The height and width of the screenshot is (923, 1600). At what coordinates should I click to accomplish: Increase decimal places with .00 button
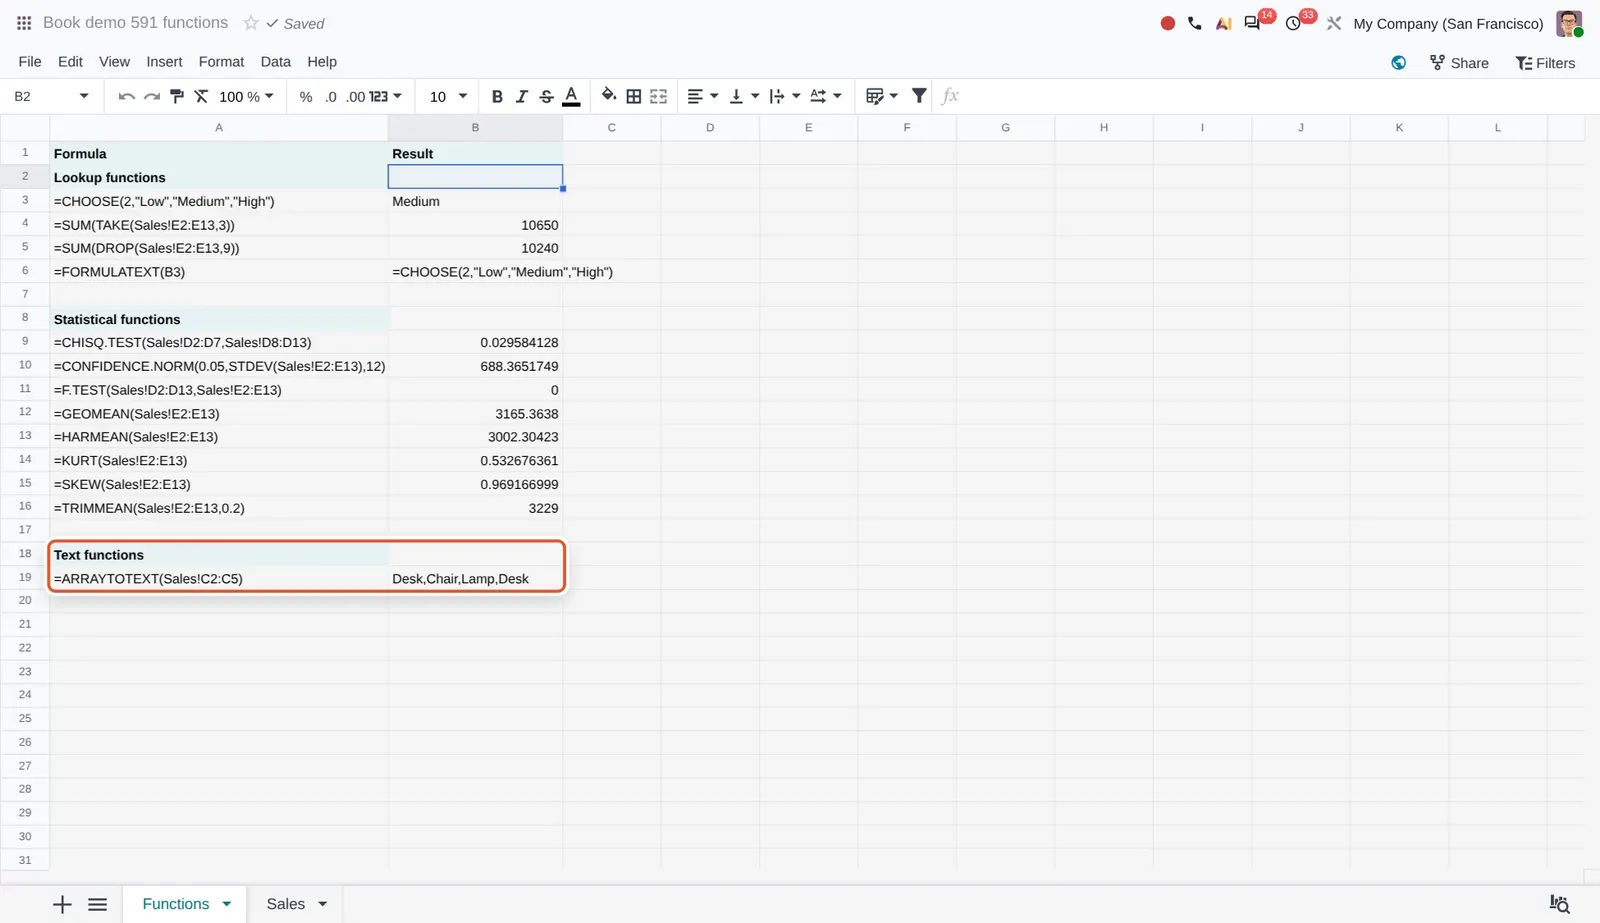pyautogui.click(x=356, y=96)
